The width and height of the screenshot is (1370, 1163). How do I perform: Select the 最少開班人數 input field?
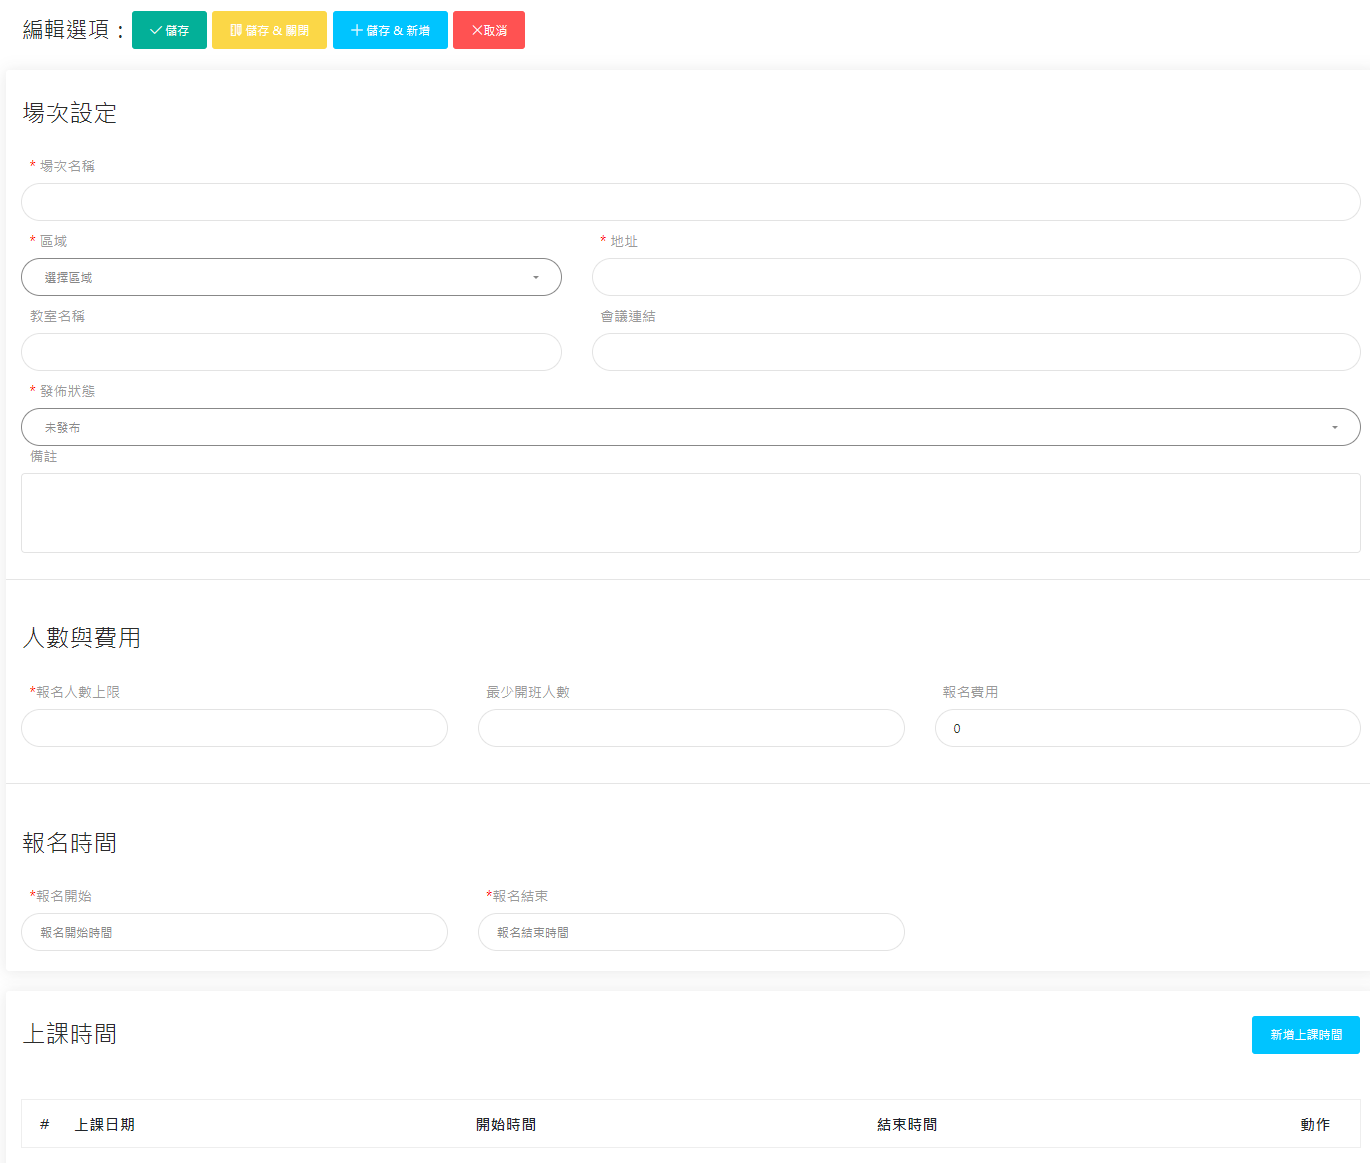pyautogui.click(x=691, y=728)
